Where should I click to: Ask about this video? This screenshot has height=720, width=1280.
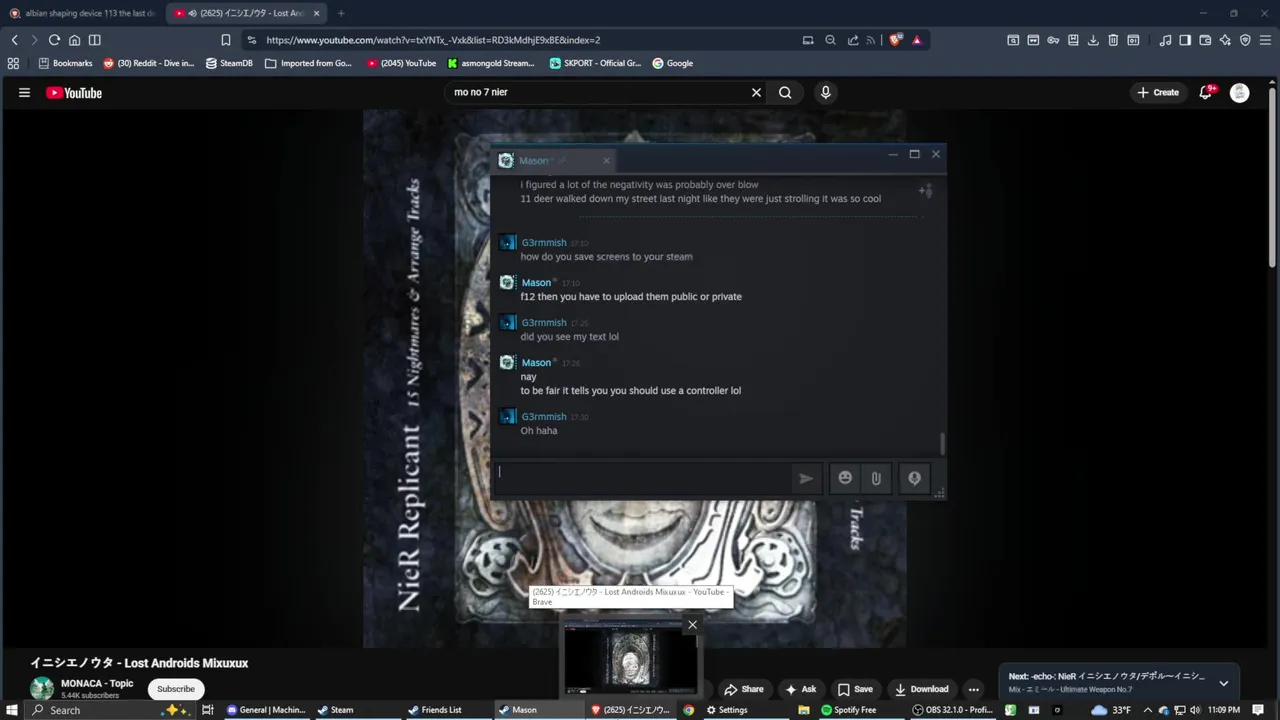pyautogui.click(x=800, y=689)
